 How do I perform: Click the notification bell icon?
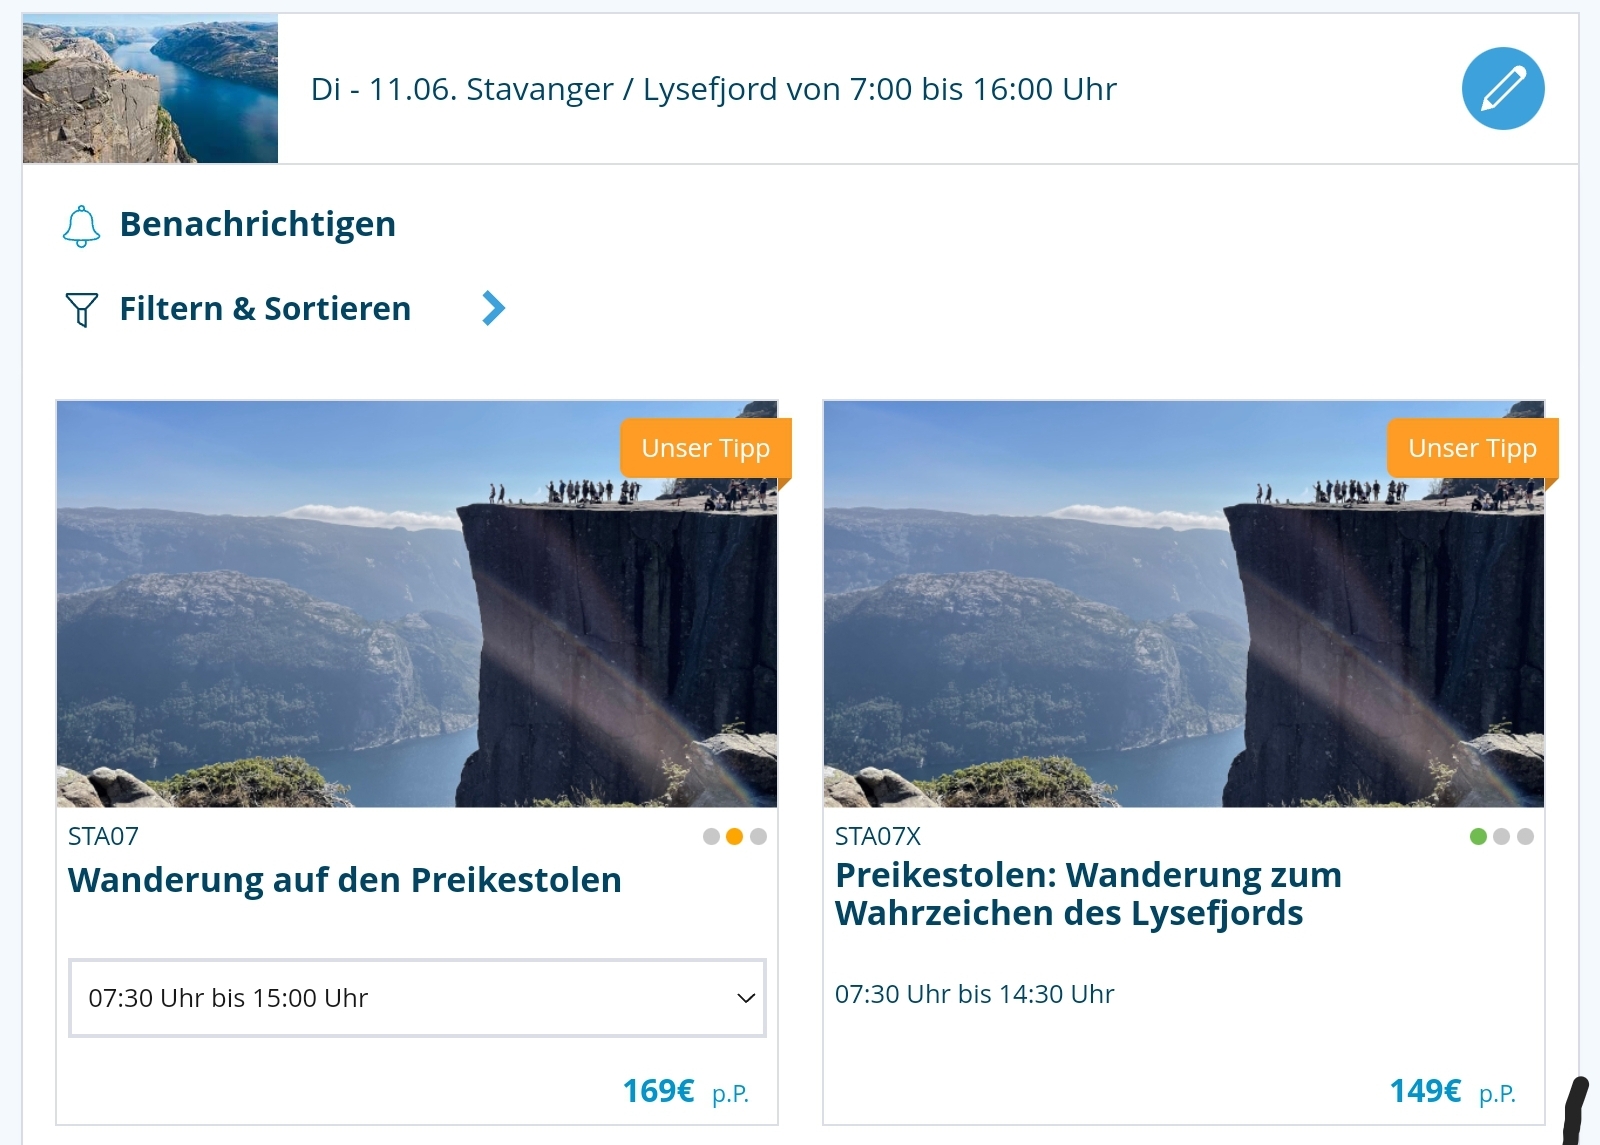[81, 226]
